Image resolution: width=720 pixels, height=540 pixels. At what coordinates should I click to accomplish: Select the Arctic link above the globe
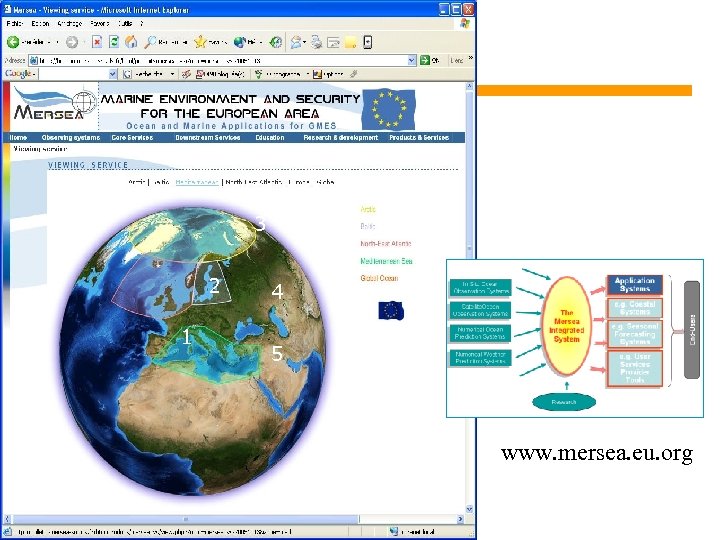tap(137, 182)
